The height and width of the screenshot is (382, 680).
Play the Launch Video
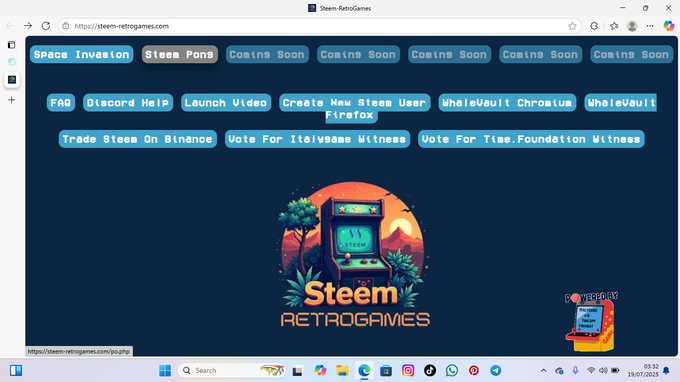coord(226,103)
